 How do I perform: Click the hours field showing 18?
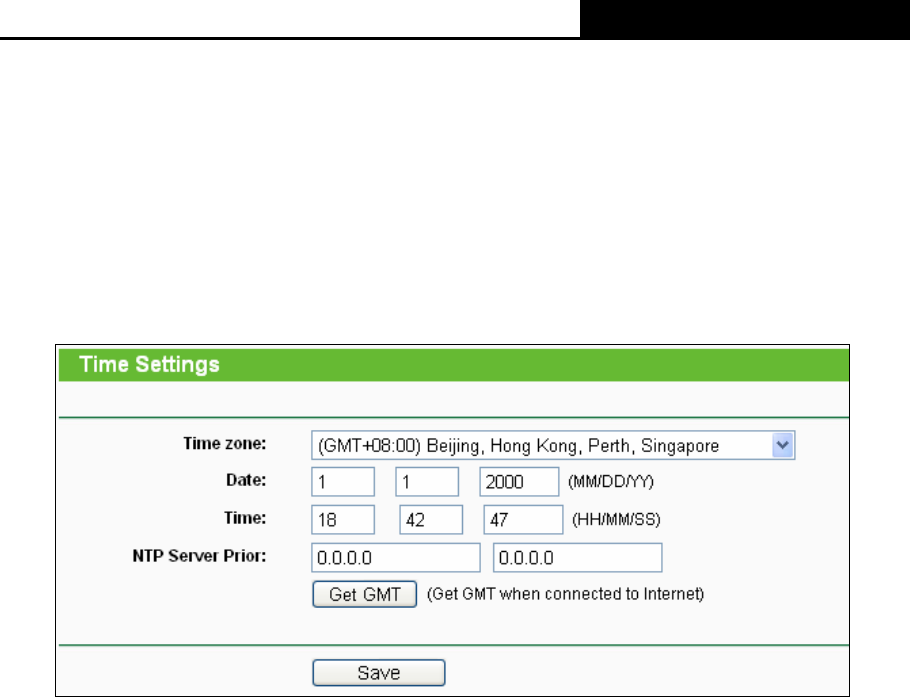(343, 519)
